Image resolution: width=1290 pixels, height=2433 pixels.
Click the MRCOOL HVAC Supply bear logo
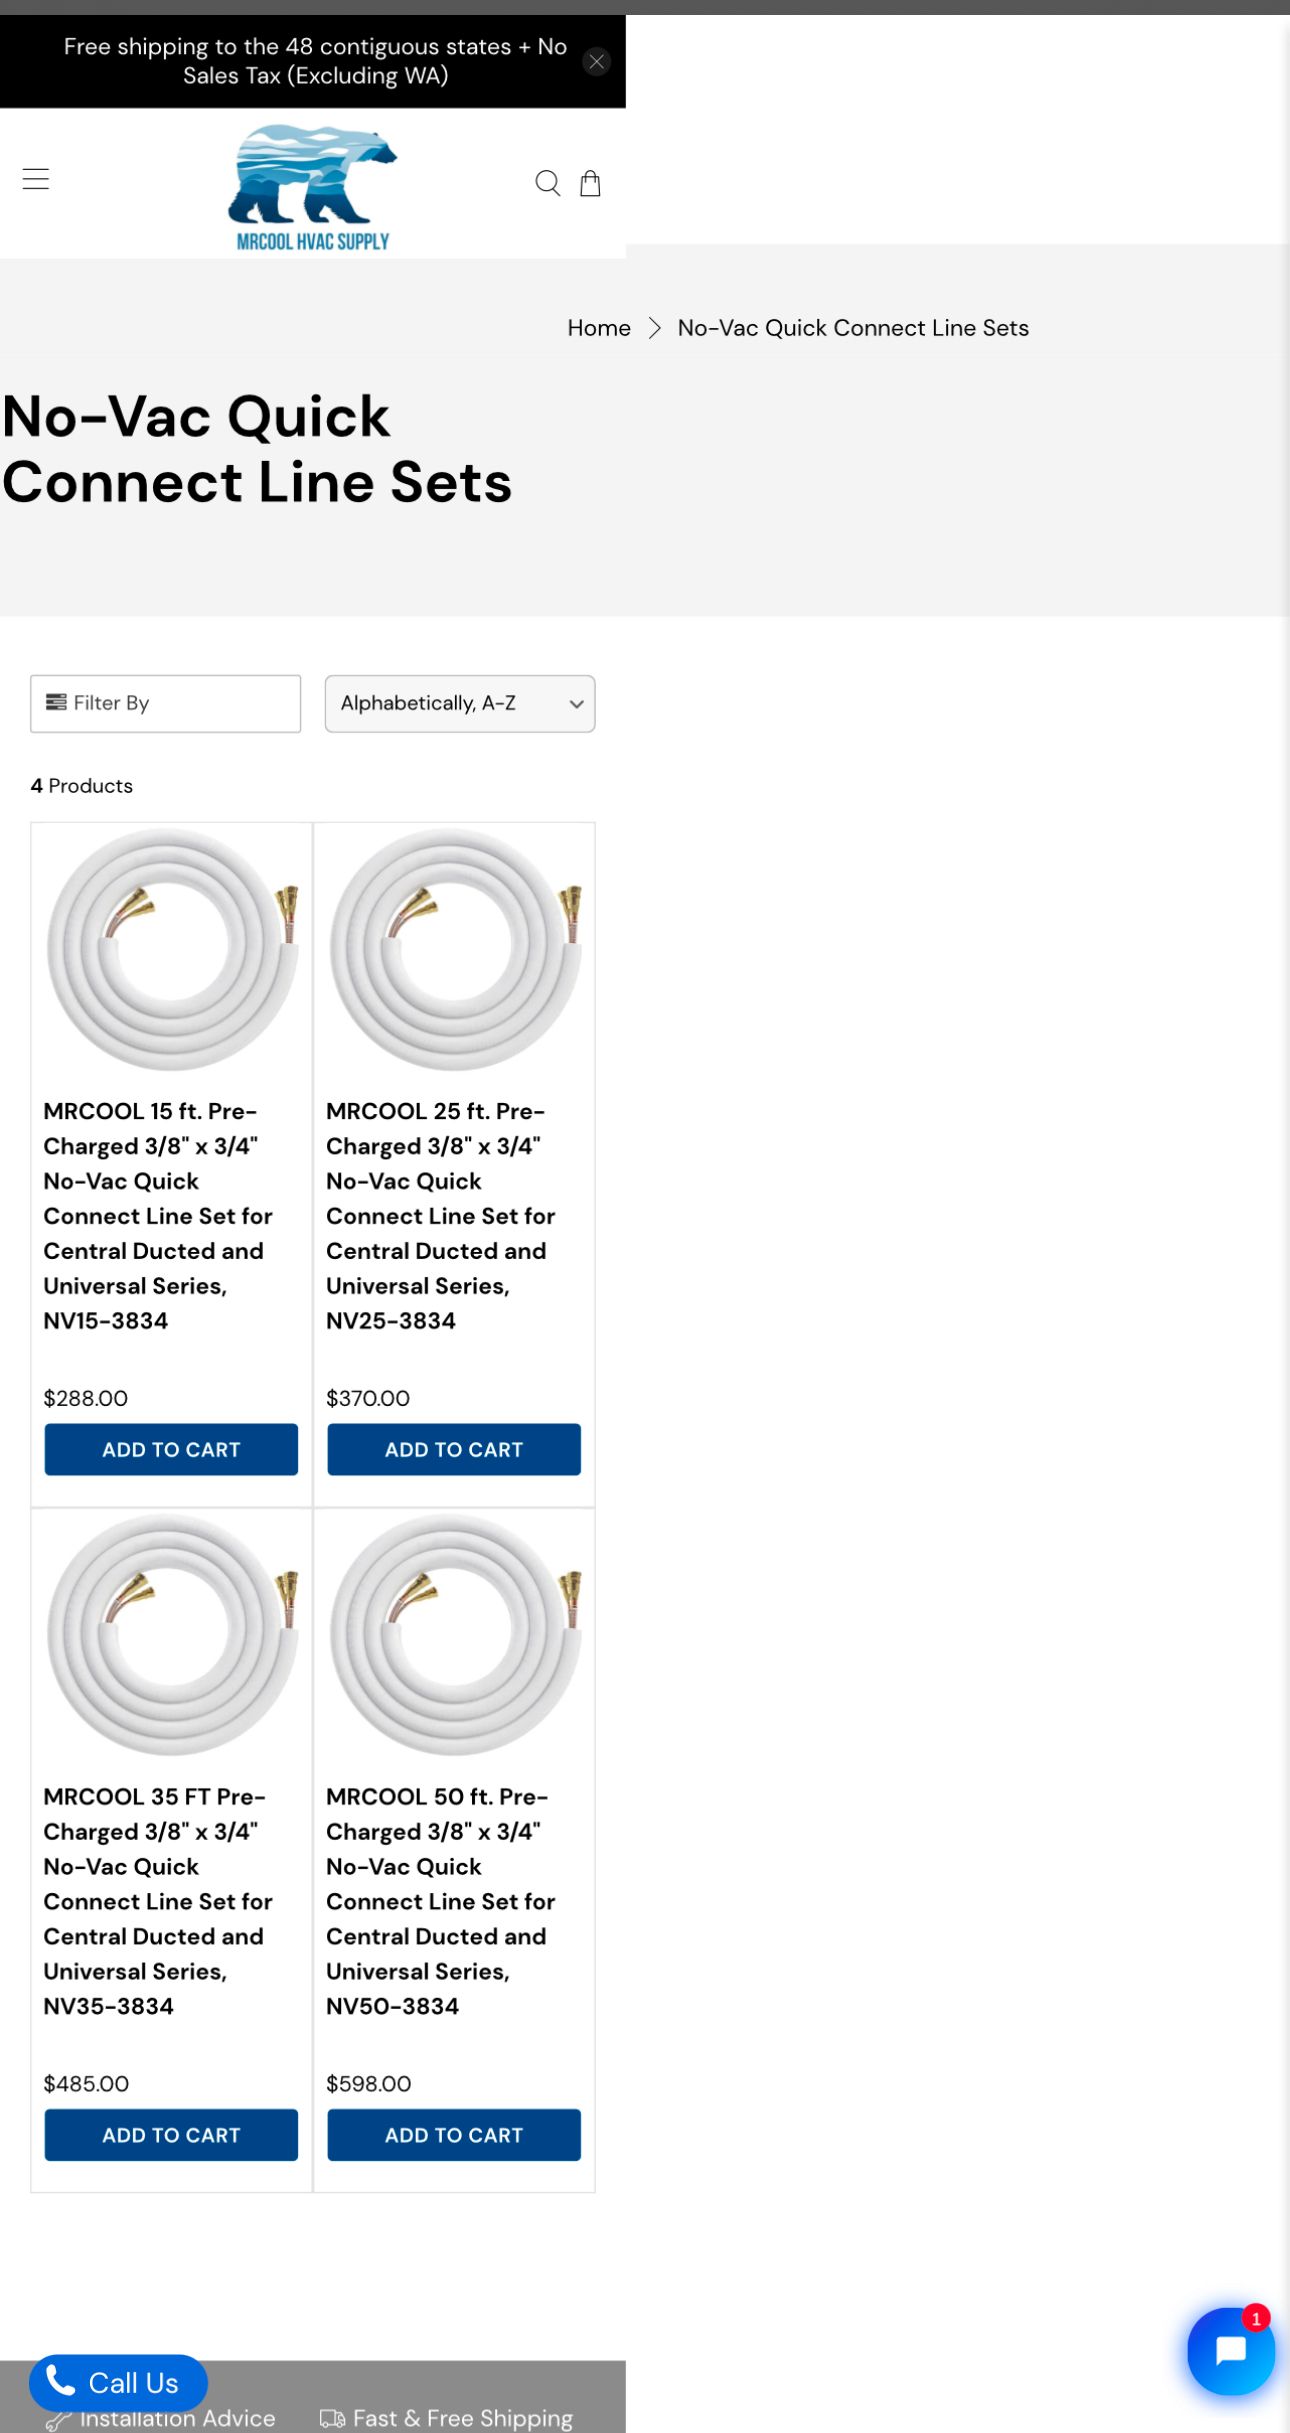(x=313, y=187)
